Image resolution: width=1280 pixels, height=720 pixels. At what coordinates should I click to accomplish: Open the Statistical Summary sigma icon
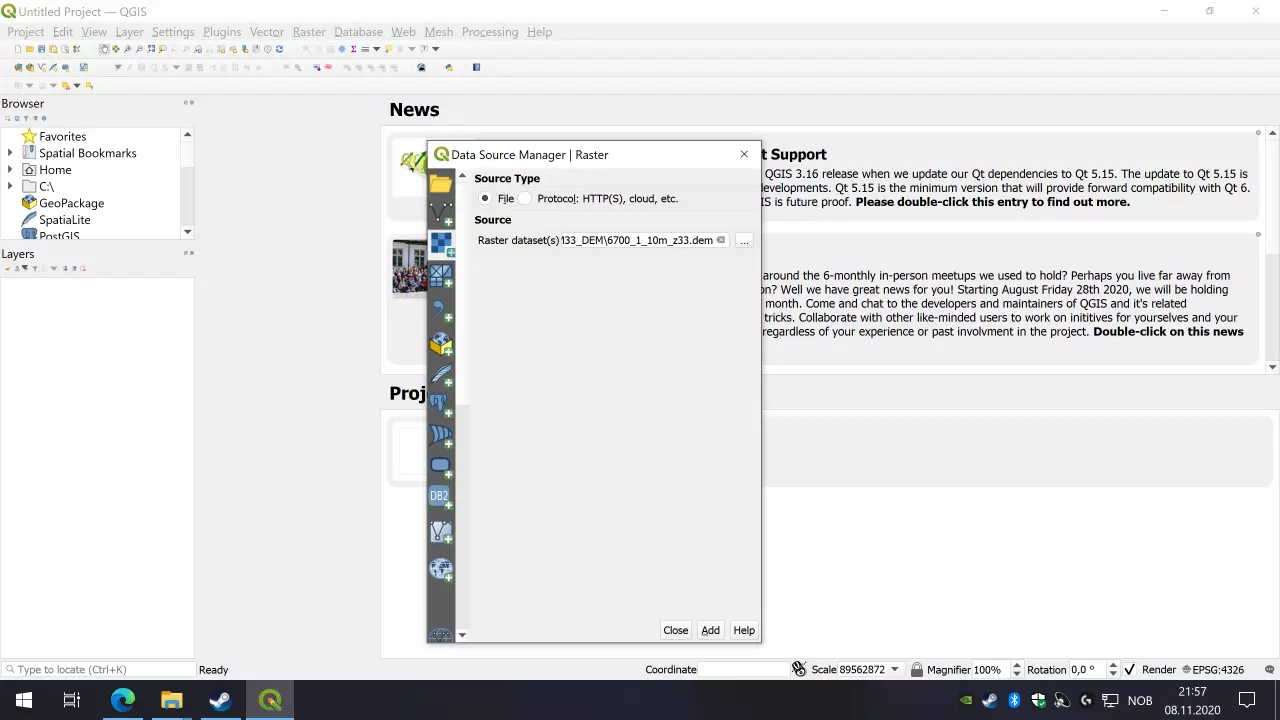click(x=353, y=49)
